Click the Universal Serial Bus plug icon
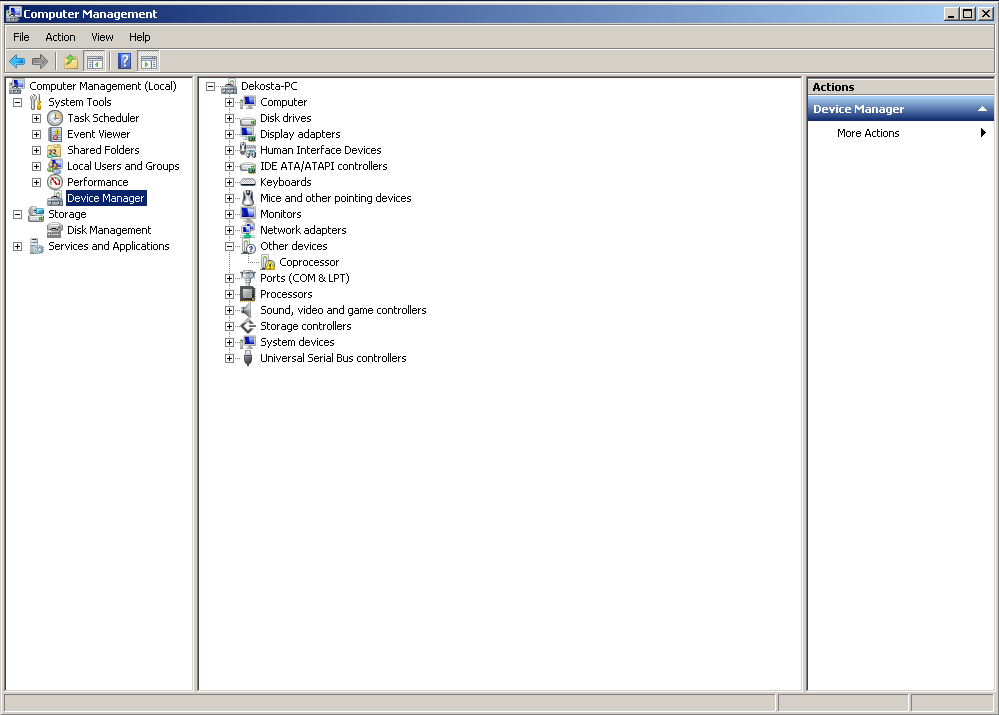Image resolution: width=999 pixels, height=715 pixels. 247,358
